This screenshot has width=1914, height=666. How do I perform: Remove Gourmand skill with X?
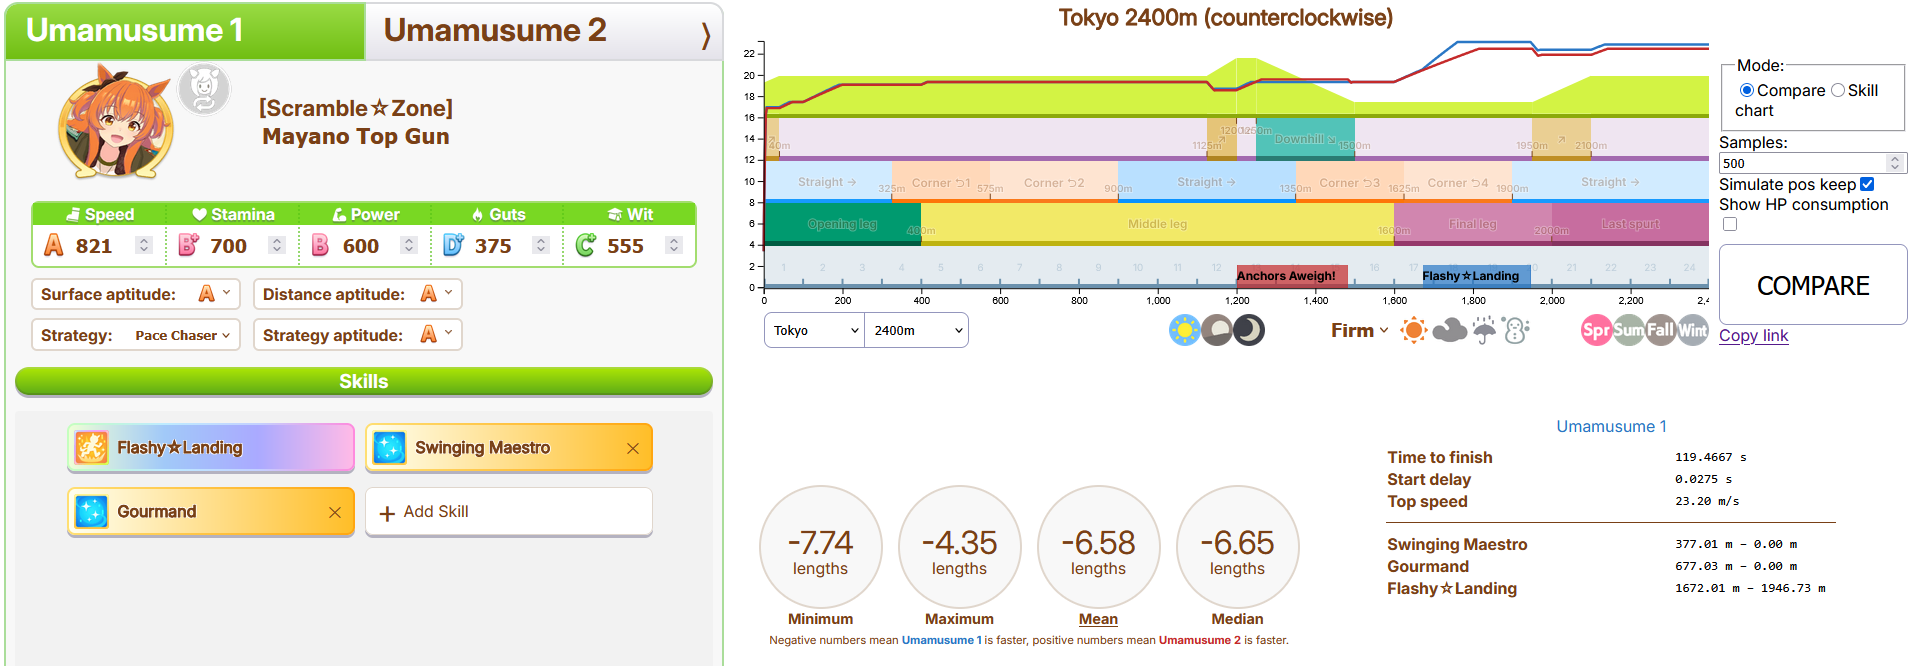(x=334, y=512)
